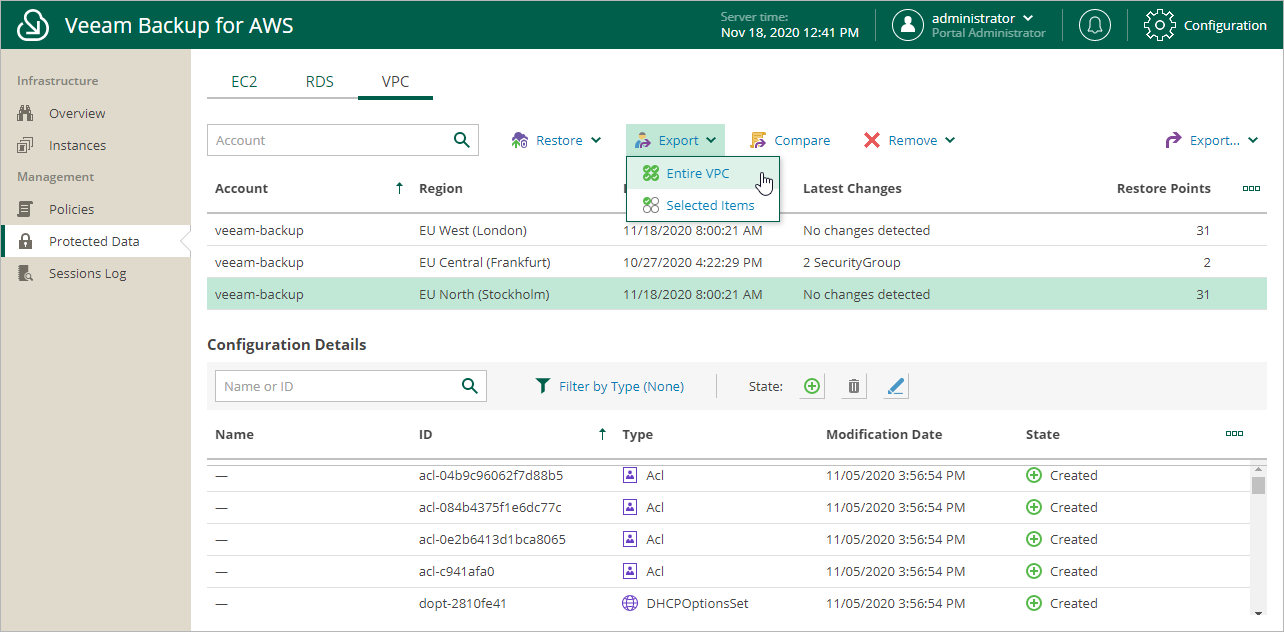Screen dimensions: 1284x632
Task: Click the Policies sidebar icon
Action: (27, 209)
